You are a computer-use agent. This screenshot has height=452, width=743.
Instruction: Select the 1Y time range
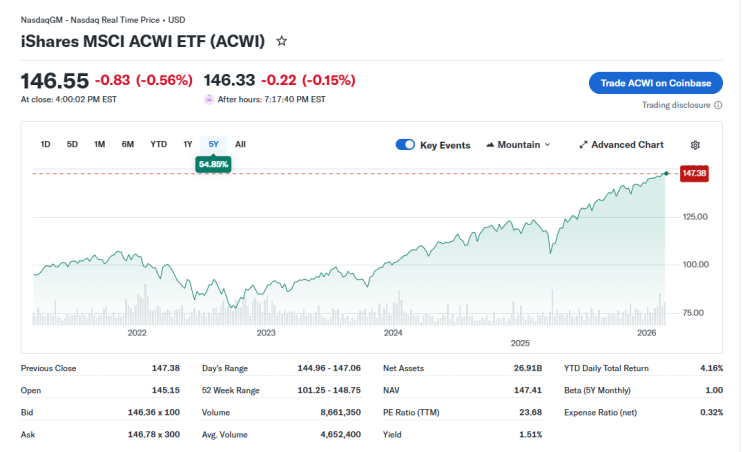click(188, 144)
